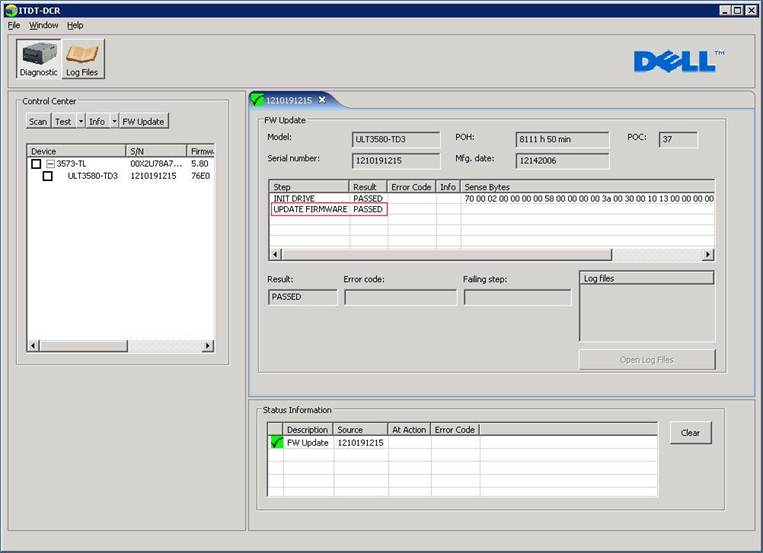Open the Window menu
This screenshot has width=763, height=553.
tap(43, 25)
